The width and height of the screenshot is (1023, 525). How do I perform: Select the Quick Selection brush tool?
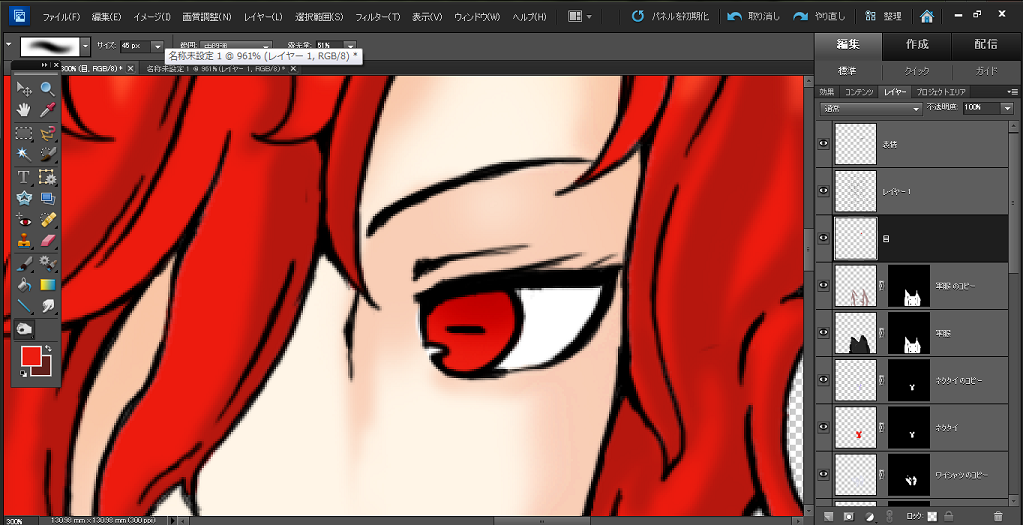(x=47, y=154)
